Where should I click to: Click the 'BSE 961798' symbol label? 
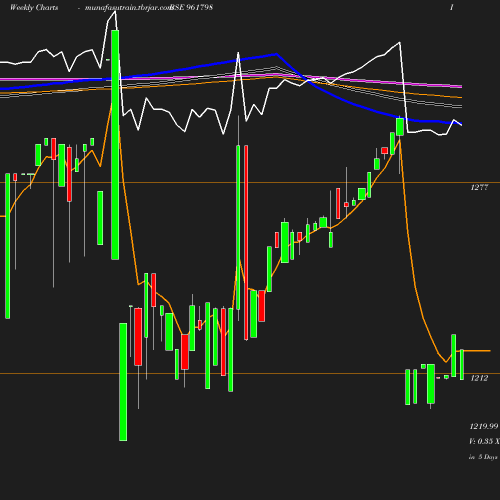pos(191,7)
